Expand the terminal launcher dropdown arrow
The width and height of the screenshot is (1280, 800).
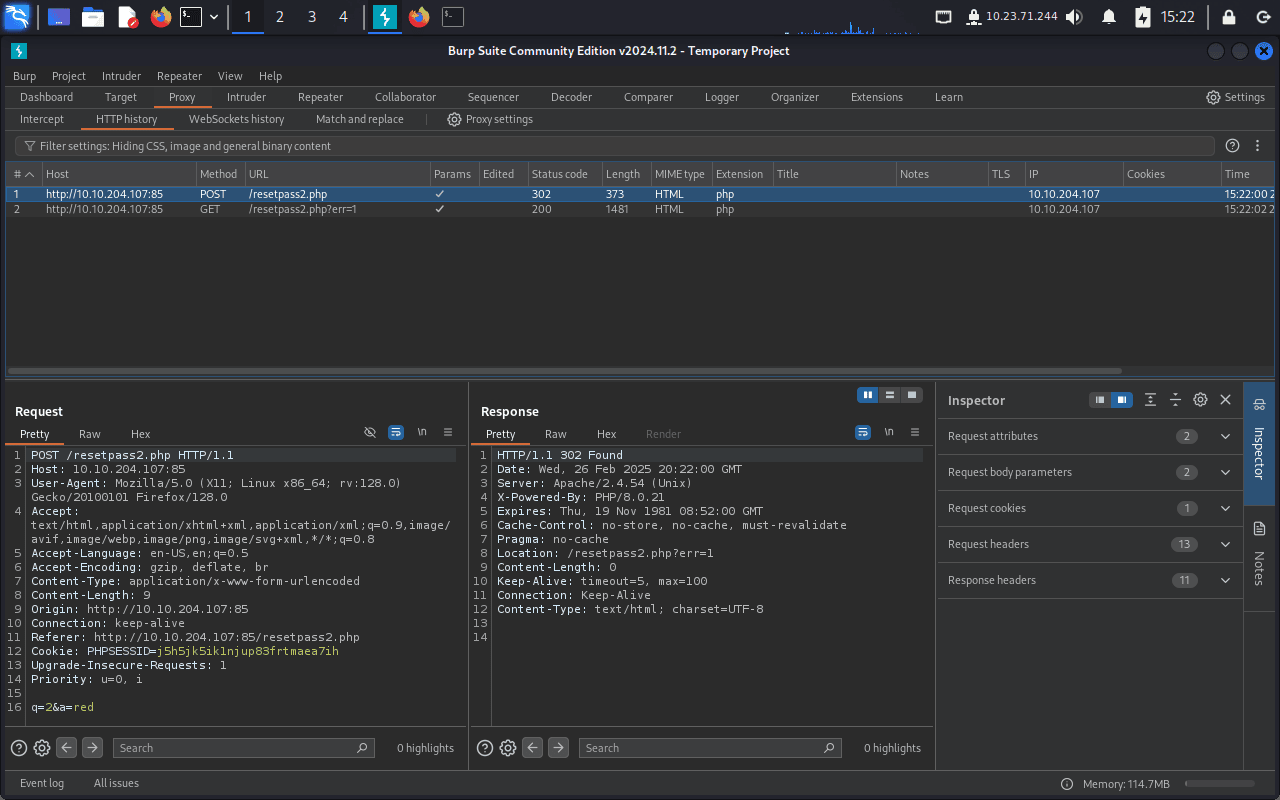(214, 17)
